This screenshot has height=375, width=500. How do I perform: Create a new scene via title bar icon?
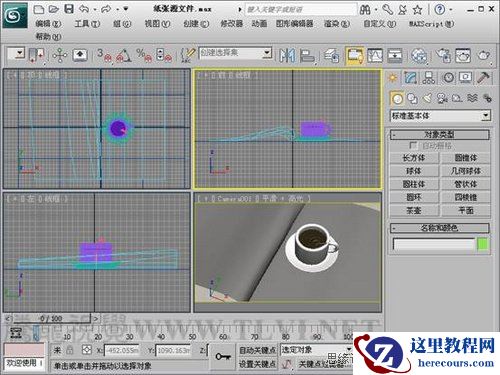coord(39,9)
